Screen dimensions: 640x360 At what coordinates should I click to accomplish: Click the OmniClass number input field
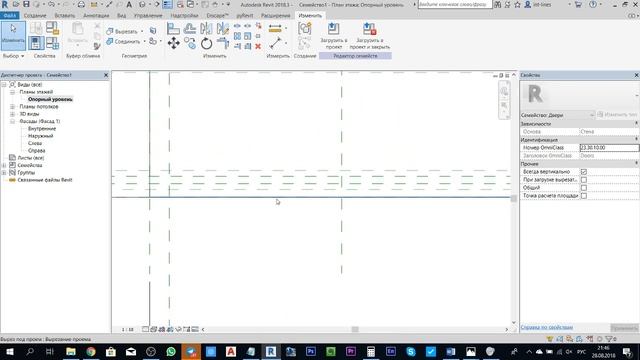[x=609, y=147]
